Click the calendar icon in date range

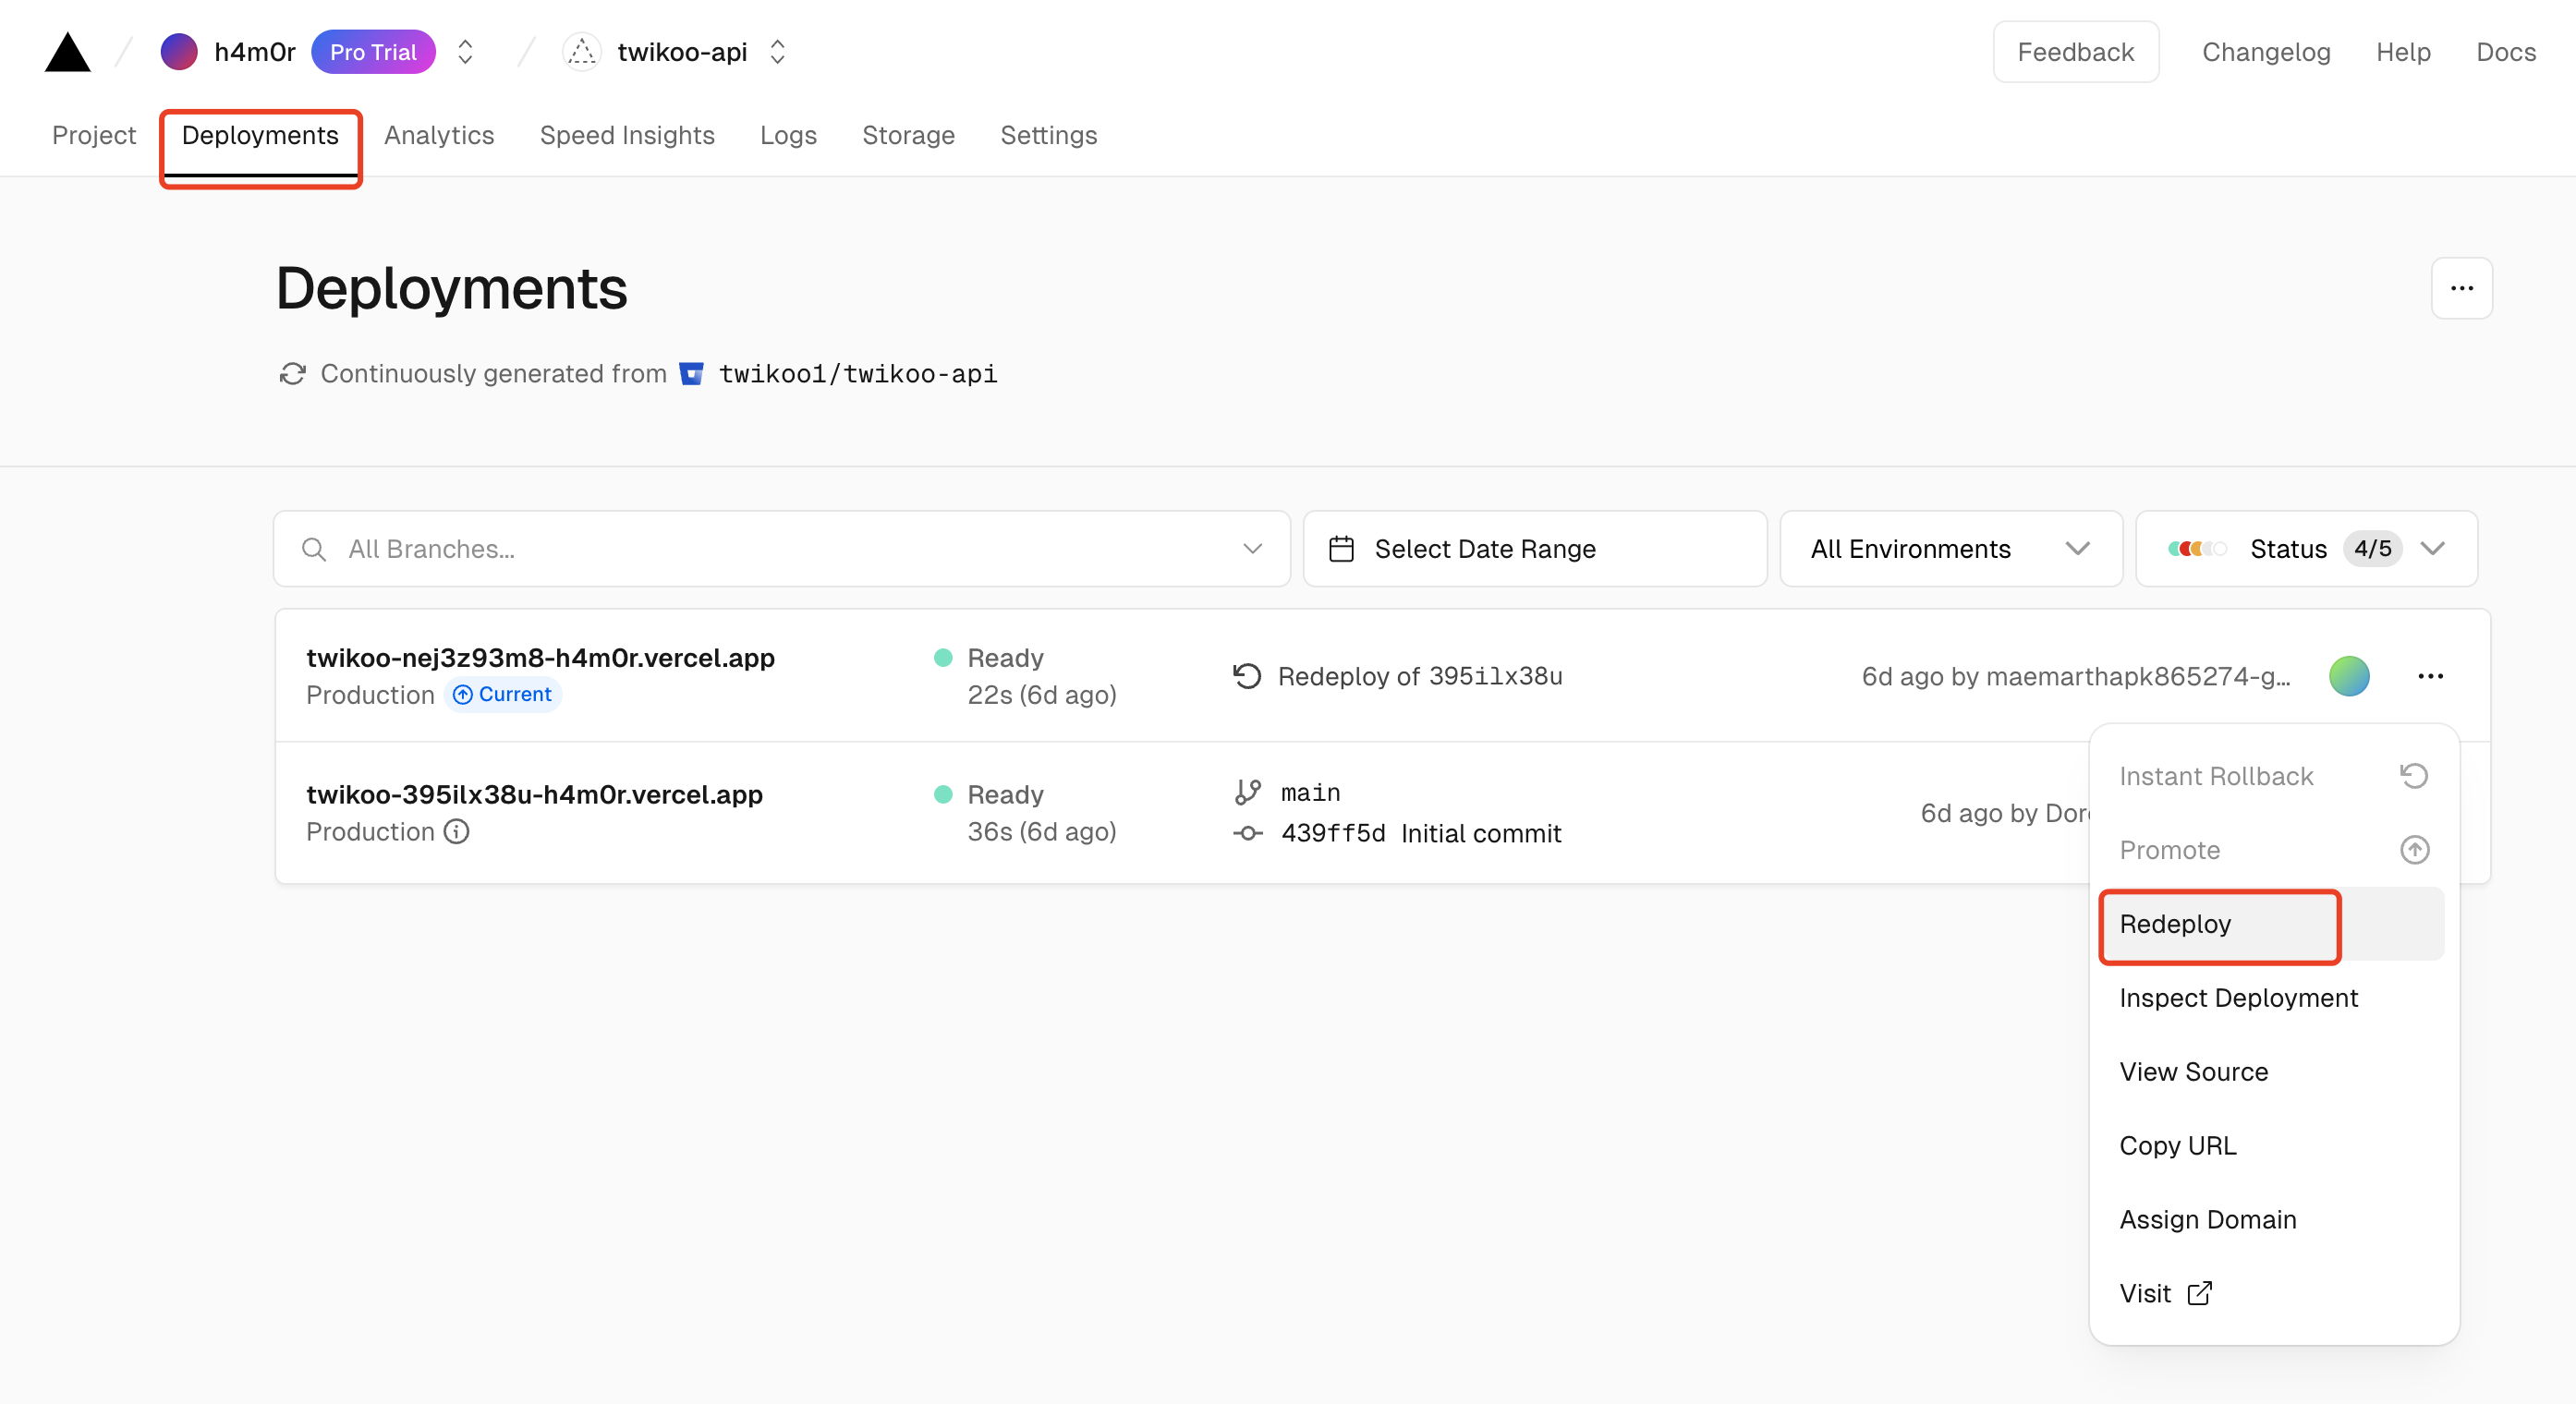pos(1341,549)
